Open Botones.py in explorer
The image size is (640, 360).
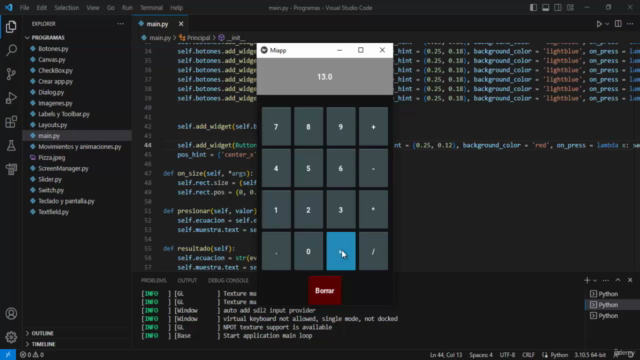pyautogui.click(x=53, y=49)
